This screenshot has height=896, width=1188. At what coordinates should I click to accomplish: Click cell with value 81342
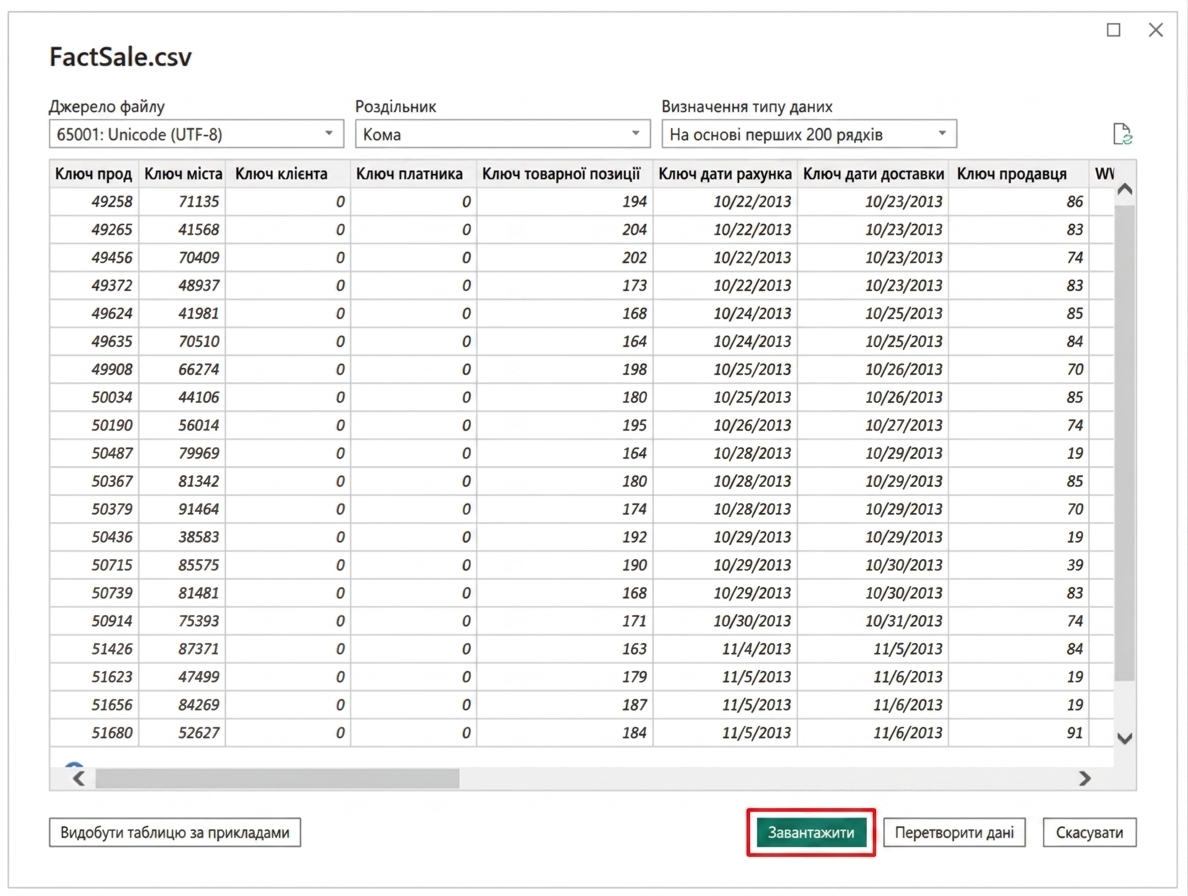[183, 482]
